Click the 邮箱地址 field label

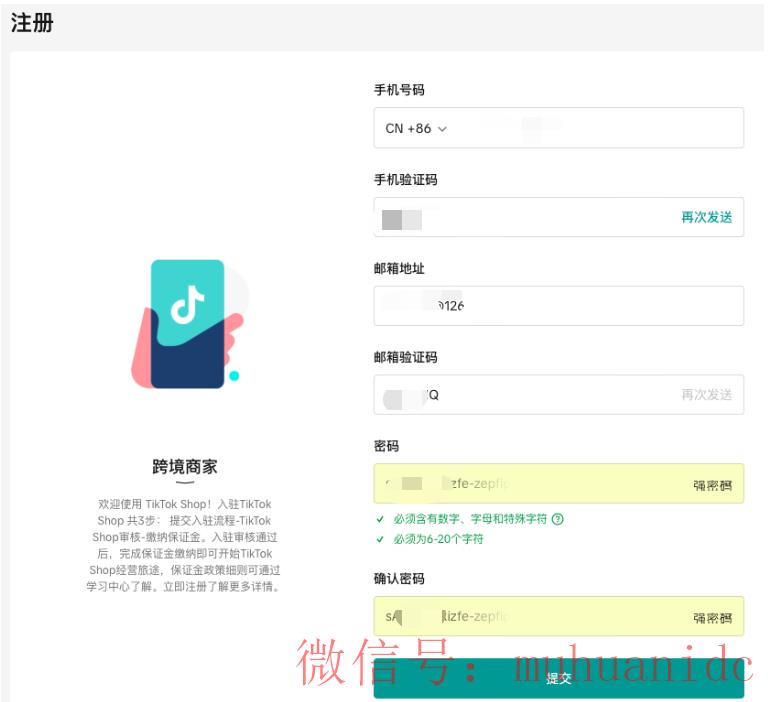click(399, 268)
